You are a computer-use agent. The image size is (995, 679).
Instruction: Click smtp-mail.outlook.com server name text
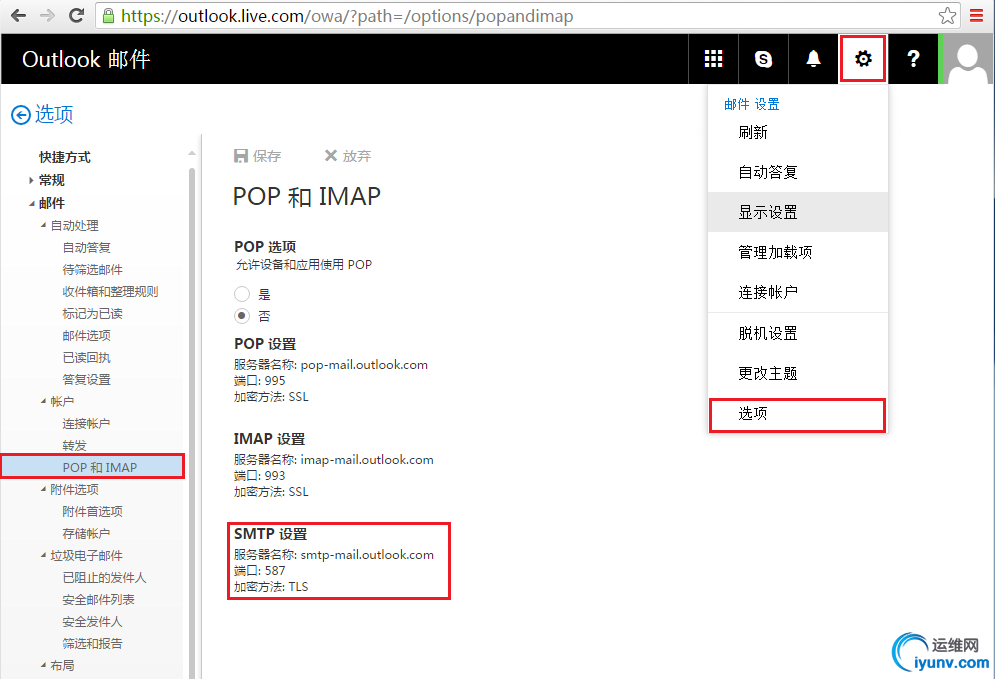tap(367, 555)
